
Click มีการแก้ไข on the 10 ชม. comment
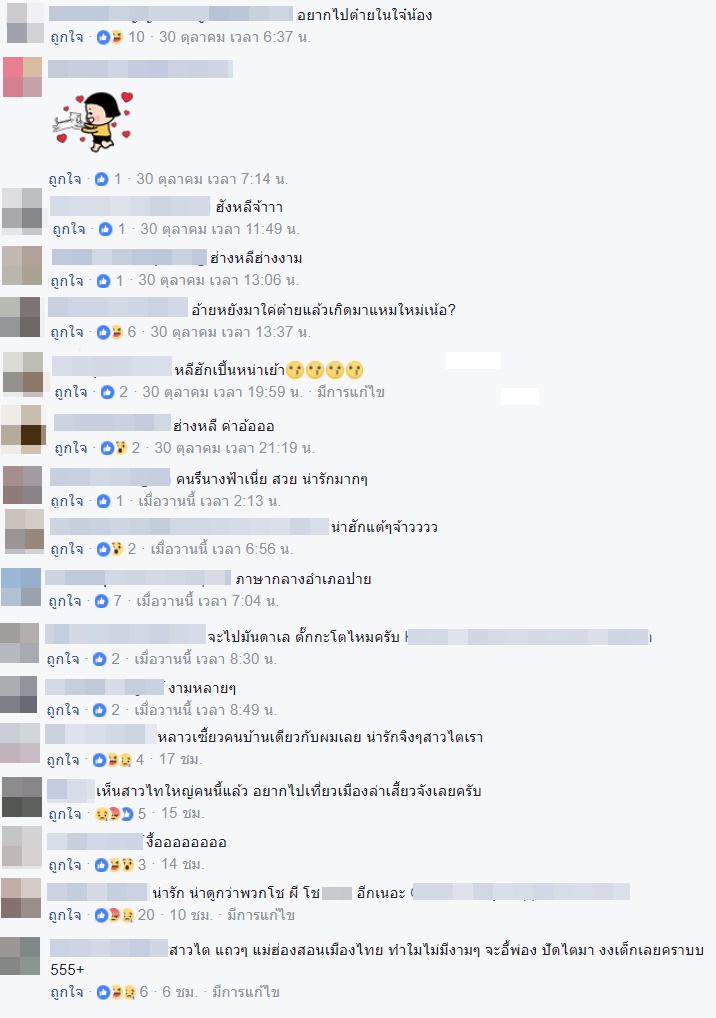point(261,915)
